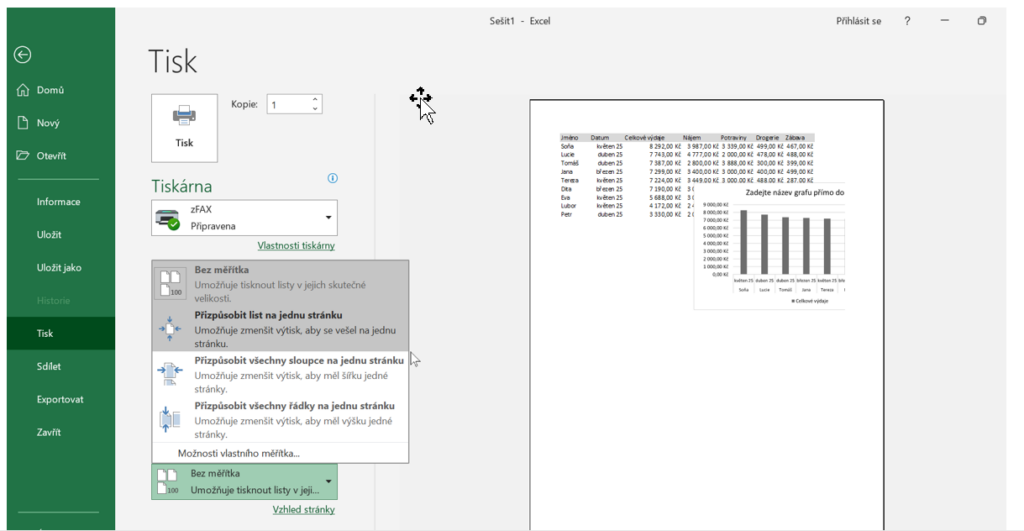1024x531 pixels.
Task: Click the back arrow to exit Backstage
Action: 22,55
